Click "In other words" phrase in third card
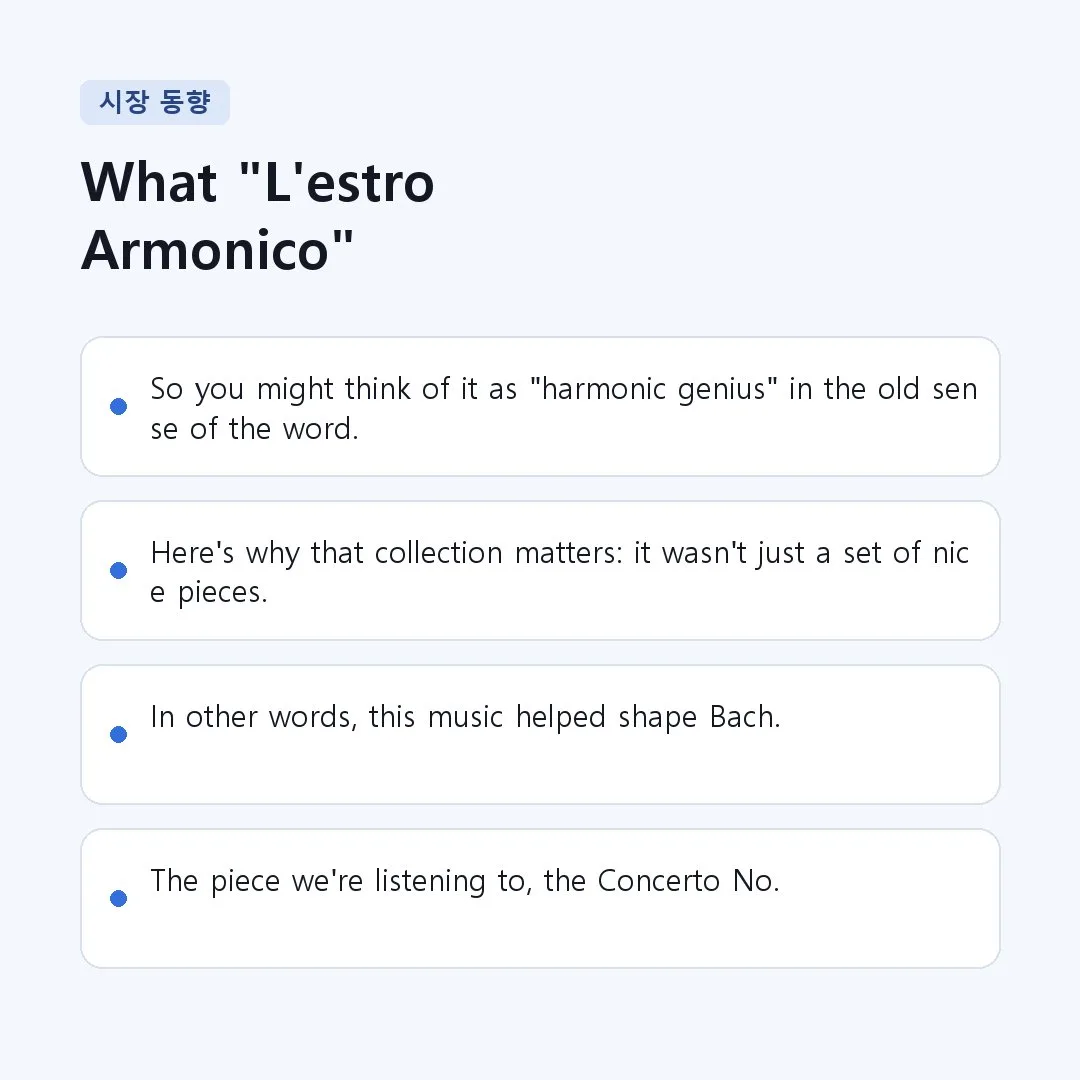1080x1080 pixels. [253, 717]
